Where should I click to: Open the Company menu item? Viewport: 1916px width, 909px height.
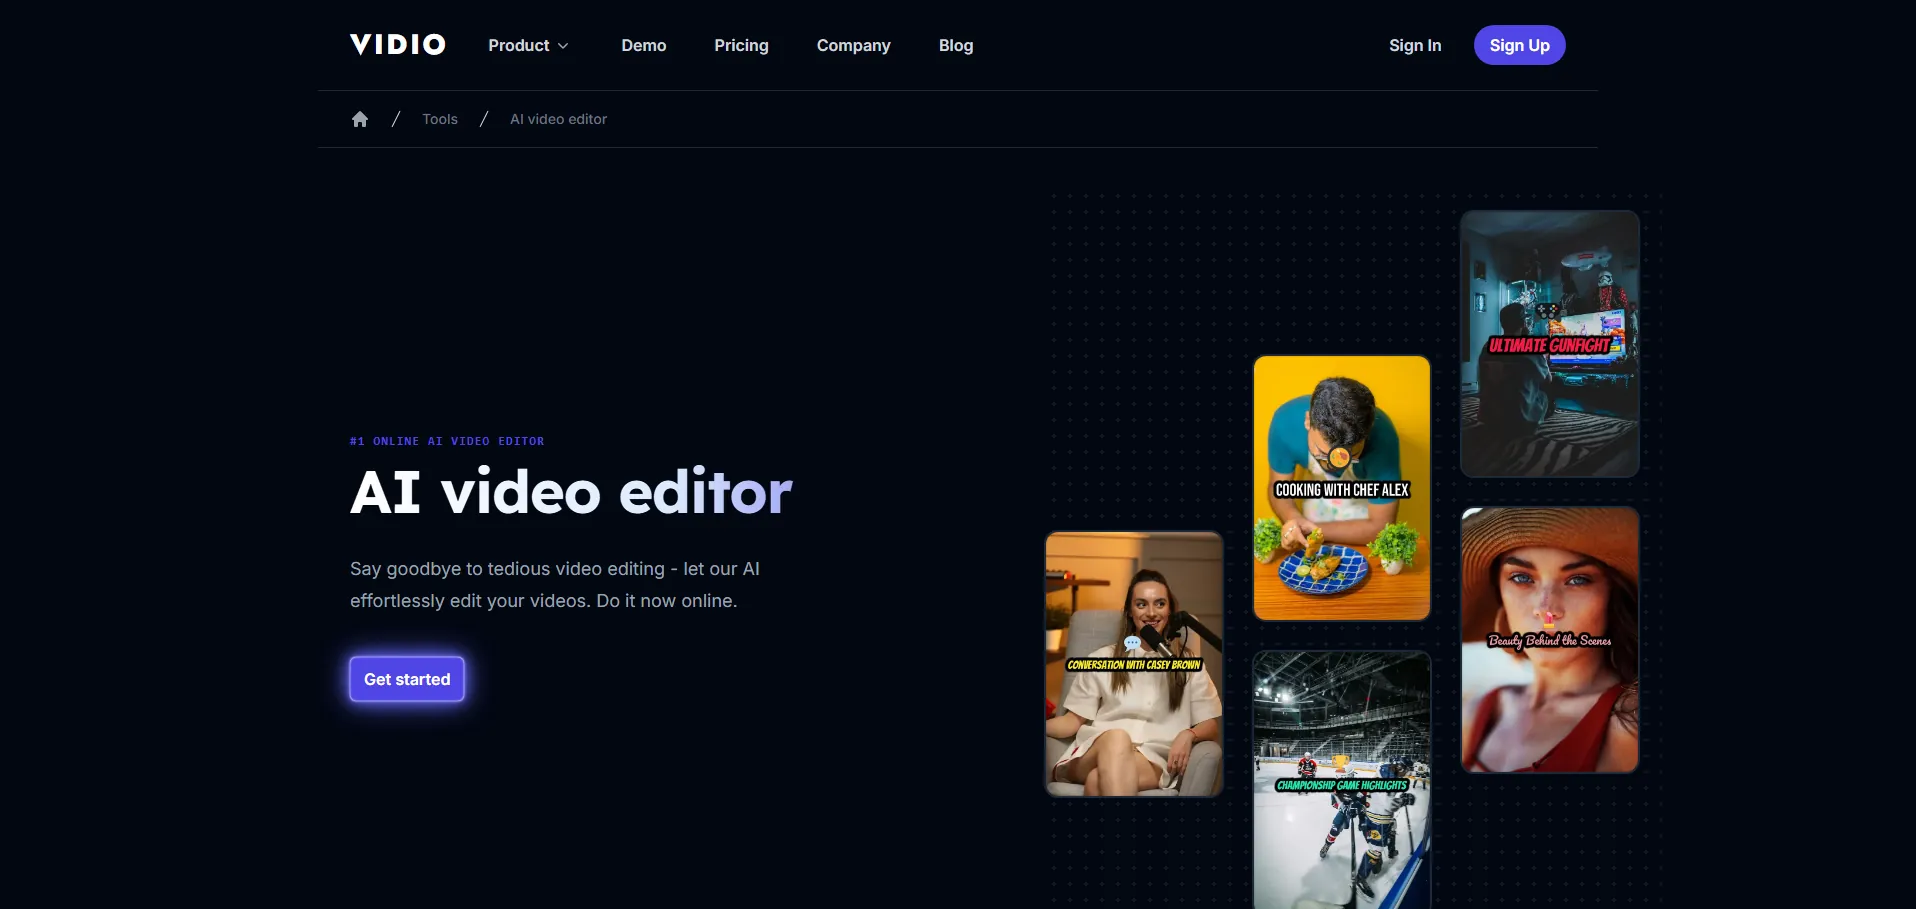click(x=853, y=46)
